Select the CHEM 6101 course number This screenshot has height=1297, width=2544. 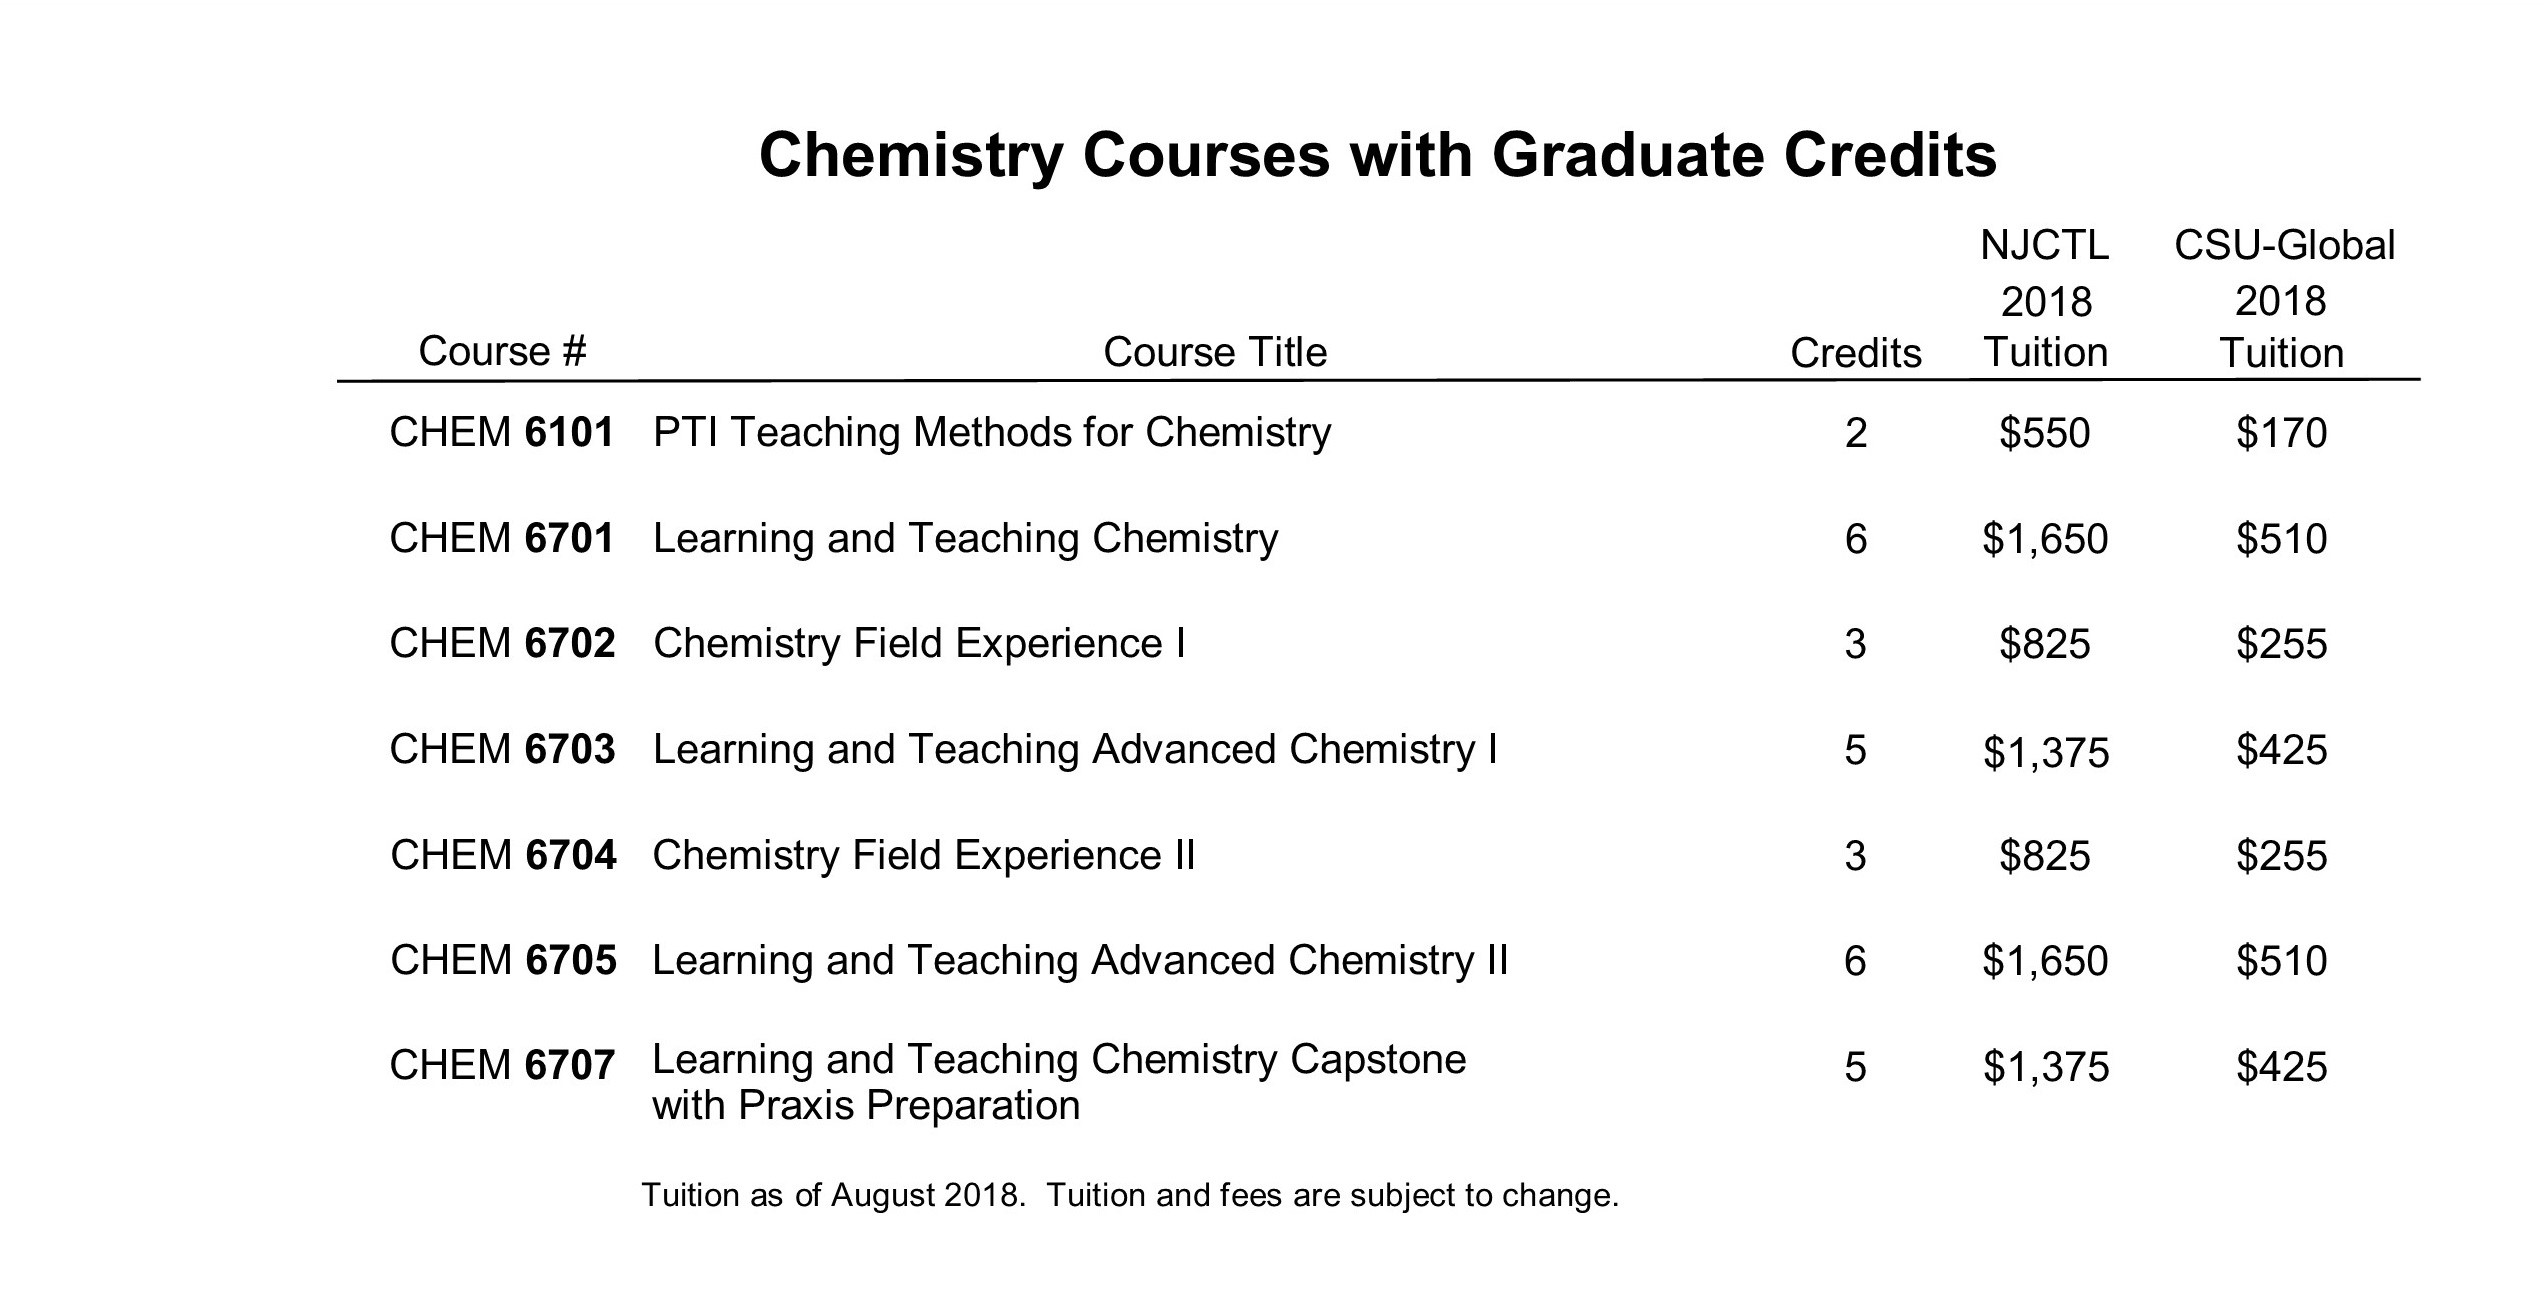coord(502,433)
